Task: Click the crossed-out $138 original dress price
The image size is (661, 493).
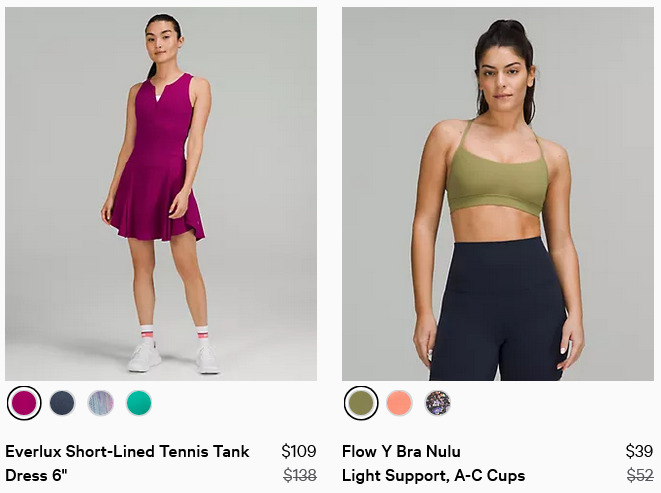Action: tap(299, 475)
